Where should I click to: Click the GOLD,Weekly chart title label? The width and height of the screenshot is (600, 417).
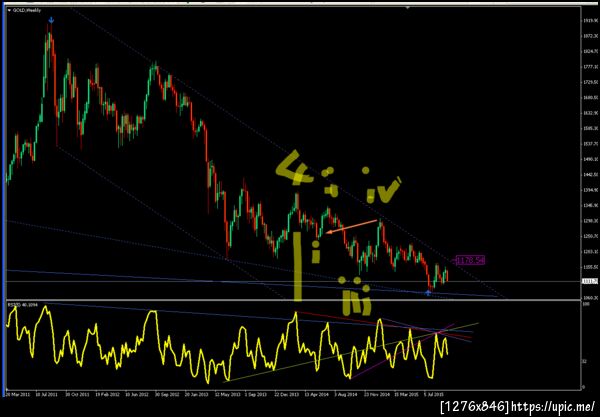[26, 10]
